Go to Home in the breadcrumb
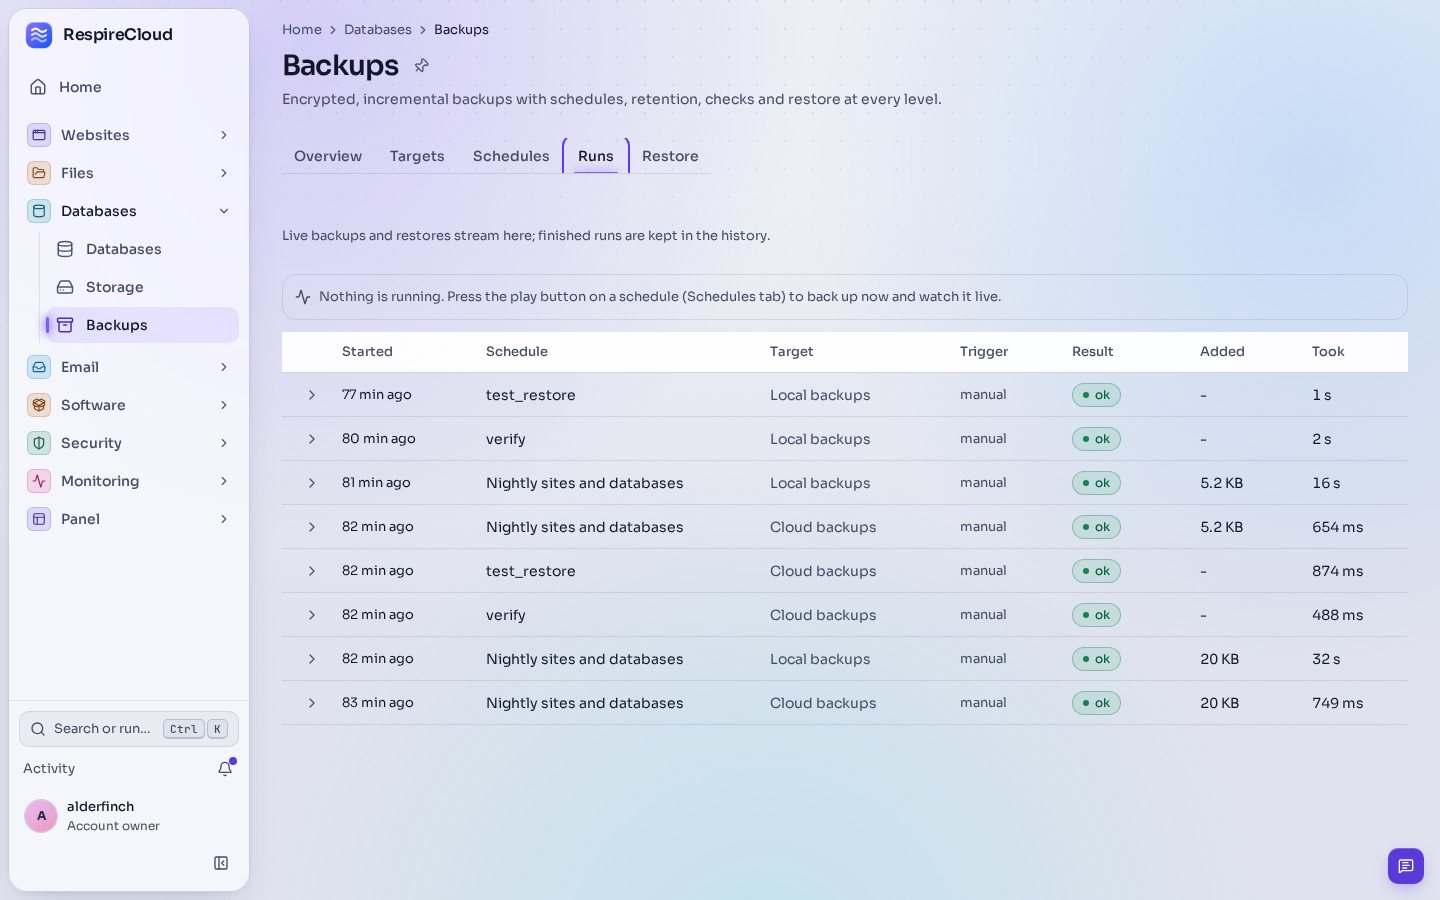 coord(302,30)
